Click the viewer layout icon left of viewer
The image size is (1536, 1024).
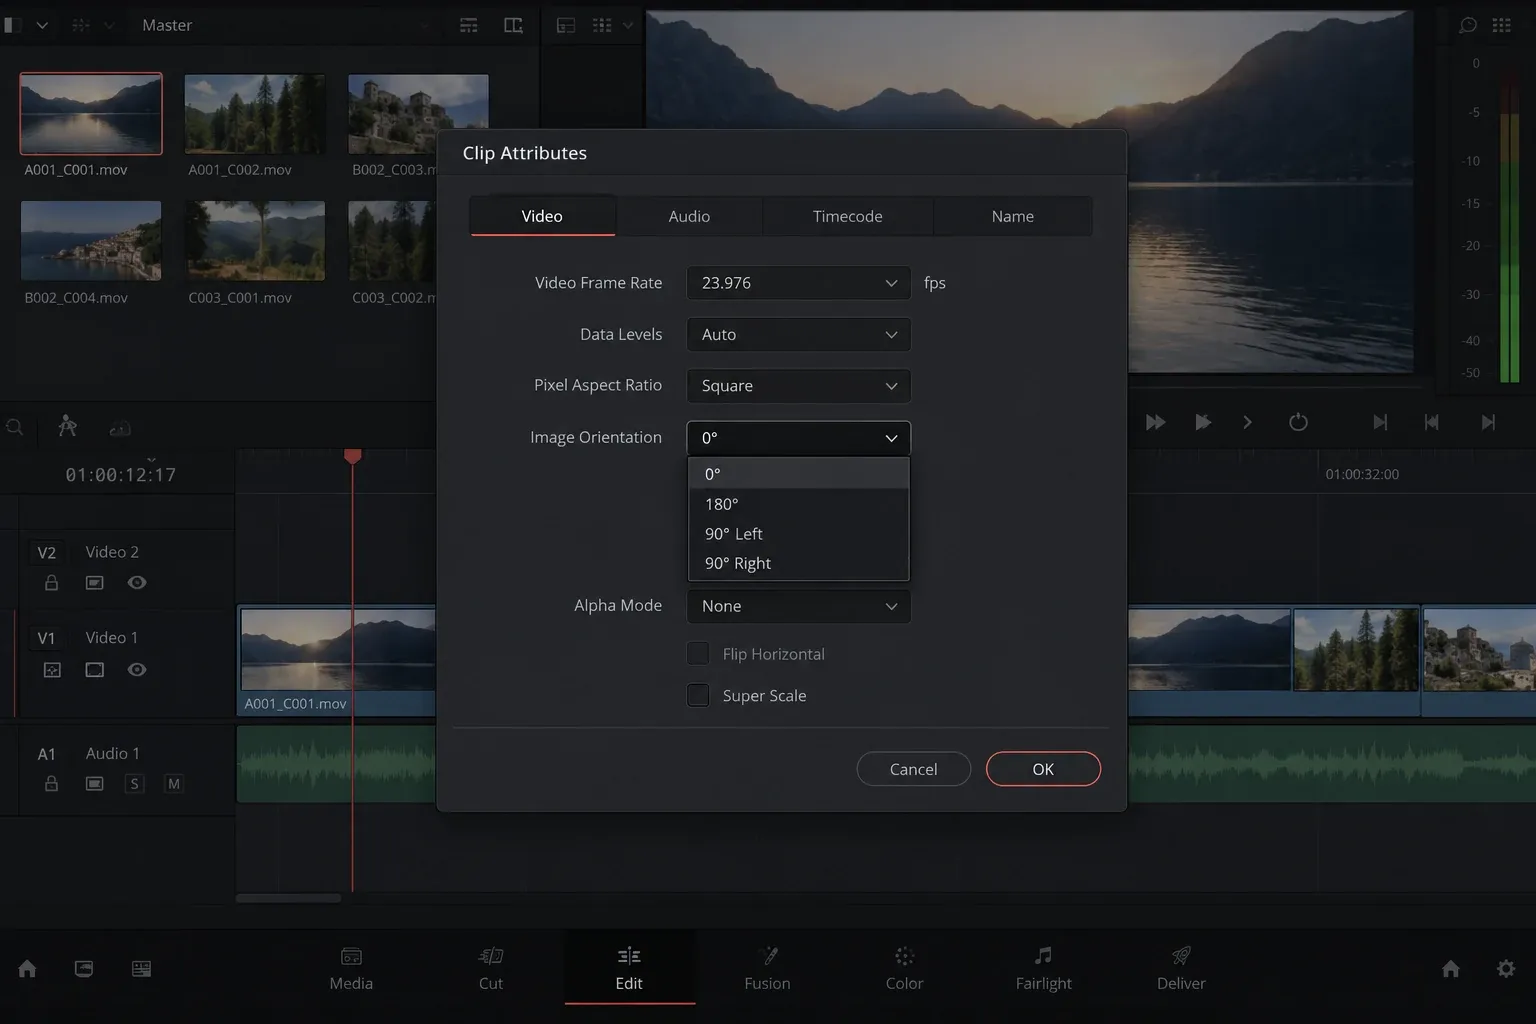coord(565,25)
